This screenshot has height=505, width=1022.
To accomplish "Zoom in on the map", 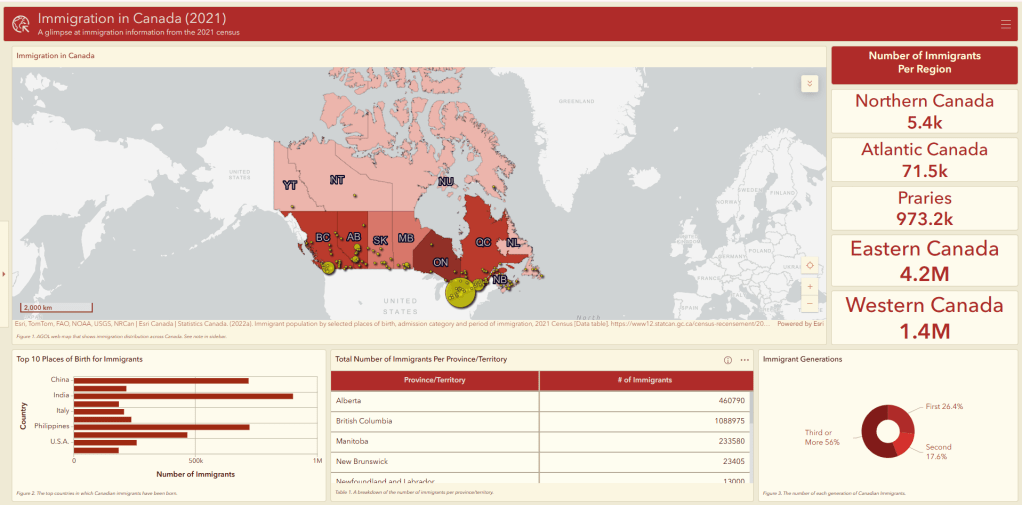I will tap(809, 287).
